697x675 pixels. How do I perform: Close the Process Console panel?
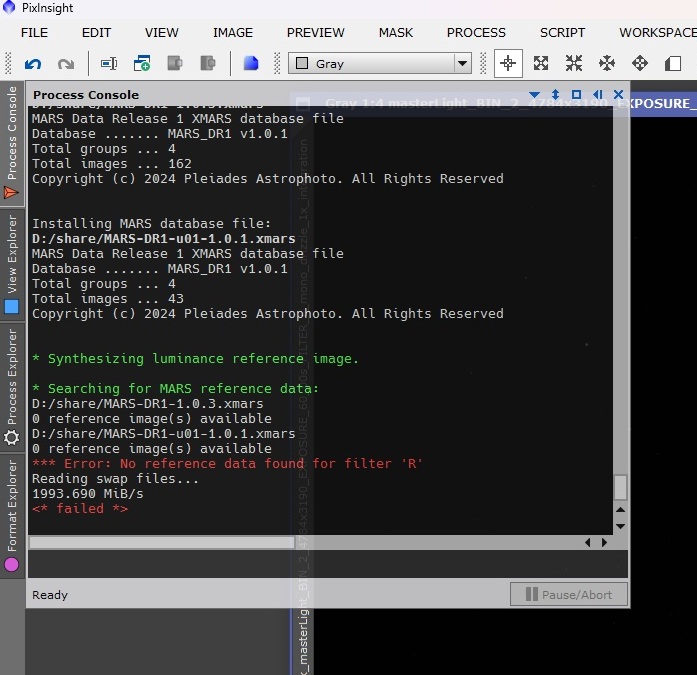click(618, 95)
